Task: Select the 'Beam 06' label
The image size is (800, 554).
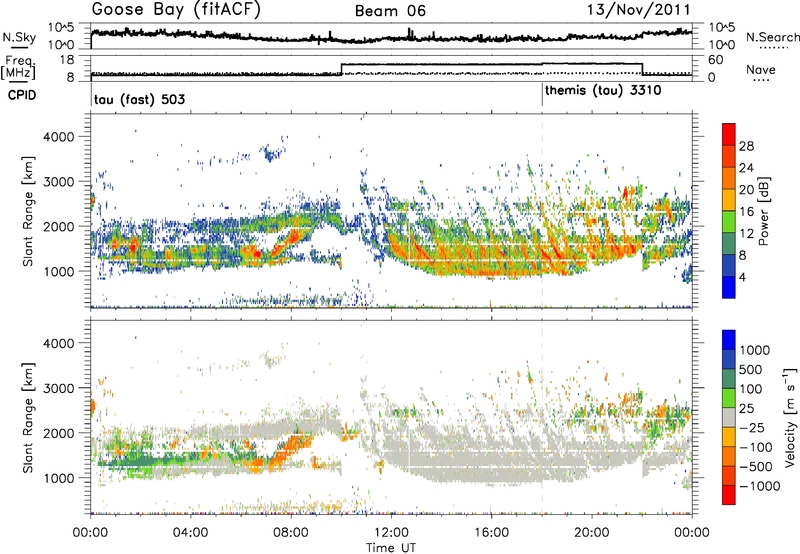Action: click(x=390, y=11)
